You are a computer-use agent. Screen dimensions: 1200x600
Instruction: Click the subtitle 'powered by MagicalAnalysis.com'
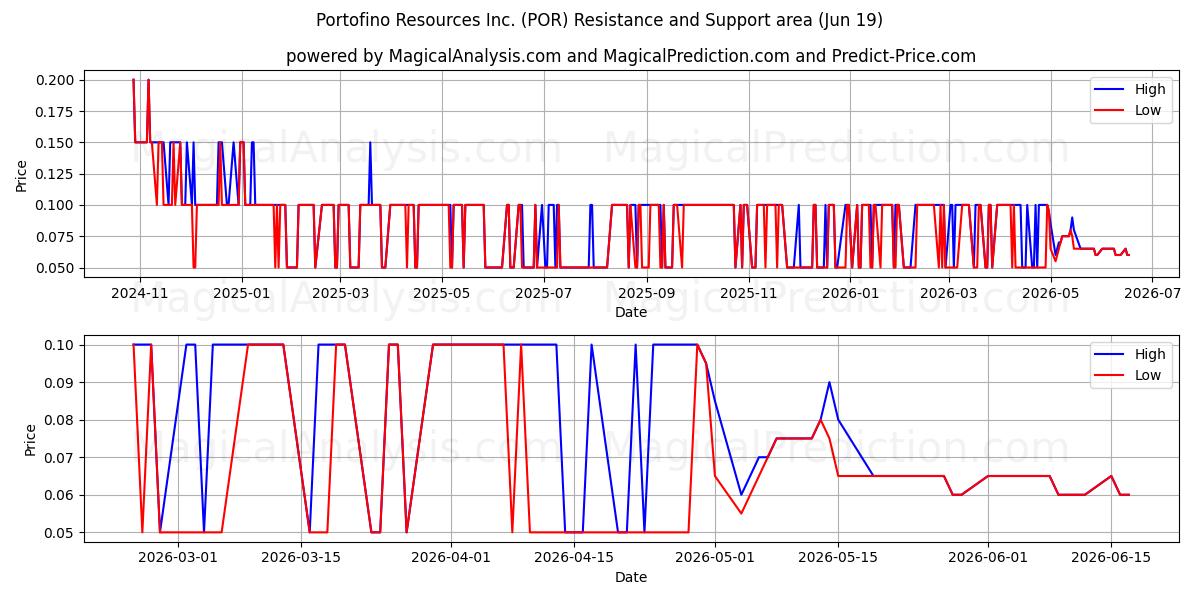(x=424, y=56)
